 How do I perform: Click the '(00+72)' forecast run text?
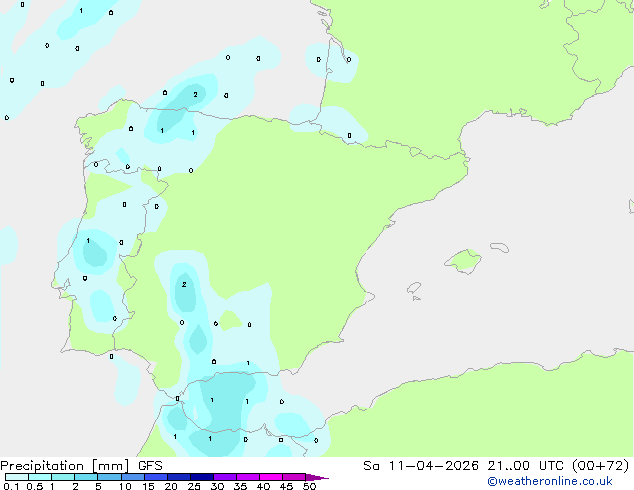[600, 466]
